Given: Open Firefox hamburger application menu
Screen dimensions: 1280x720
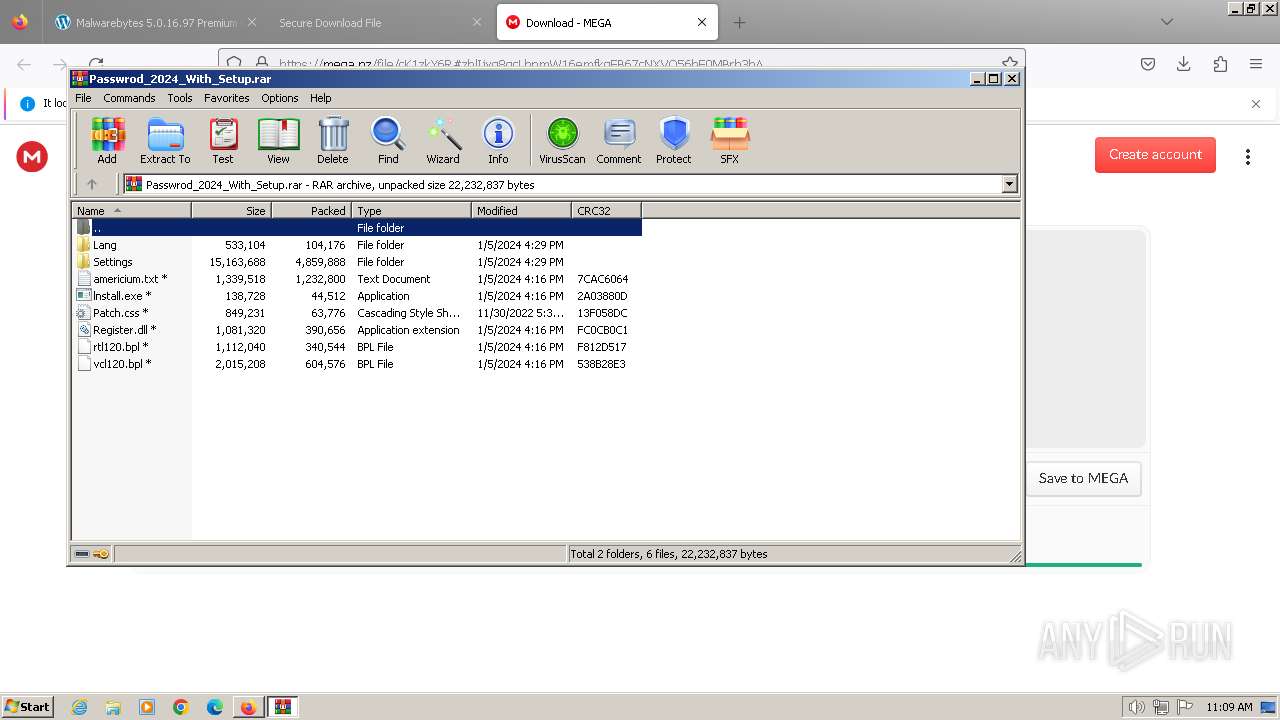Looking at the screenshot, I should click(1256, 64).
